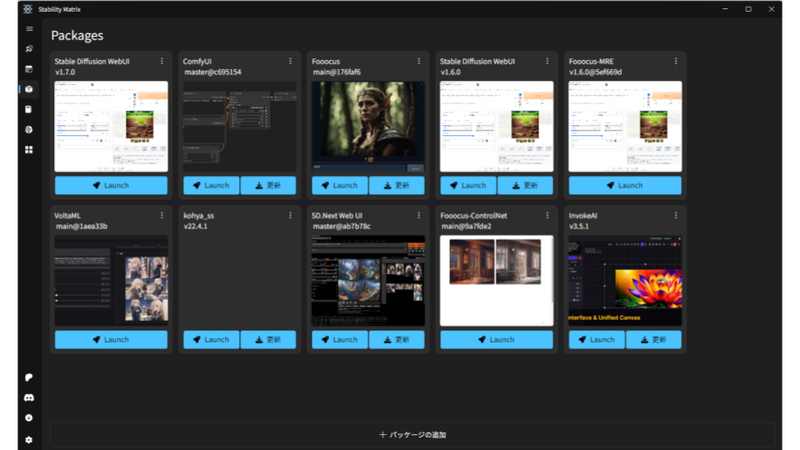Launch Fooocus main@176faf6 package
Image resolution: width=800 pixels, height=450 pixels.
(x=340, y=185)
